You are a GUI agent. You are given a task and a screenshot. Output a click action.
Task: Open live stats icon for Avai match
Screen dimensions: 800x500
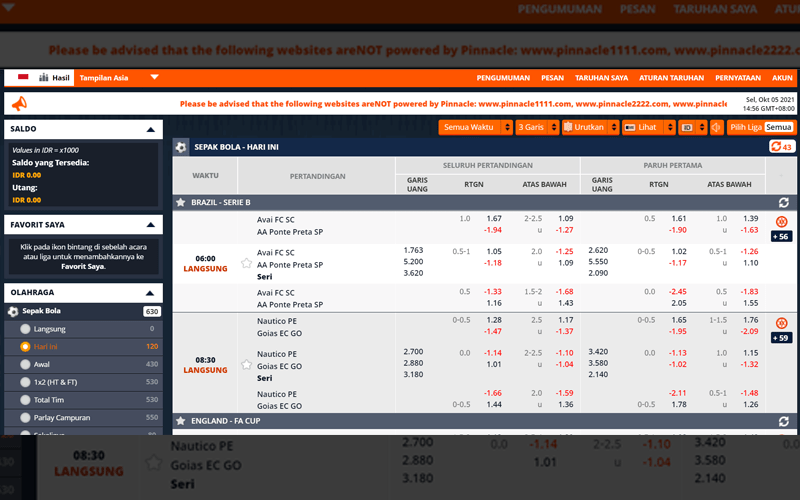782,221
